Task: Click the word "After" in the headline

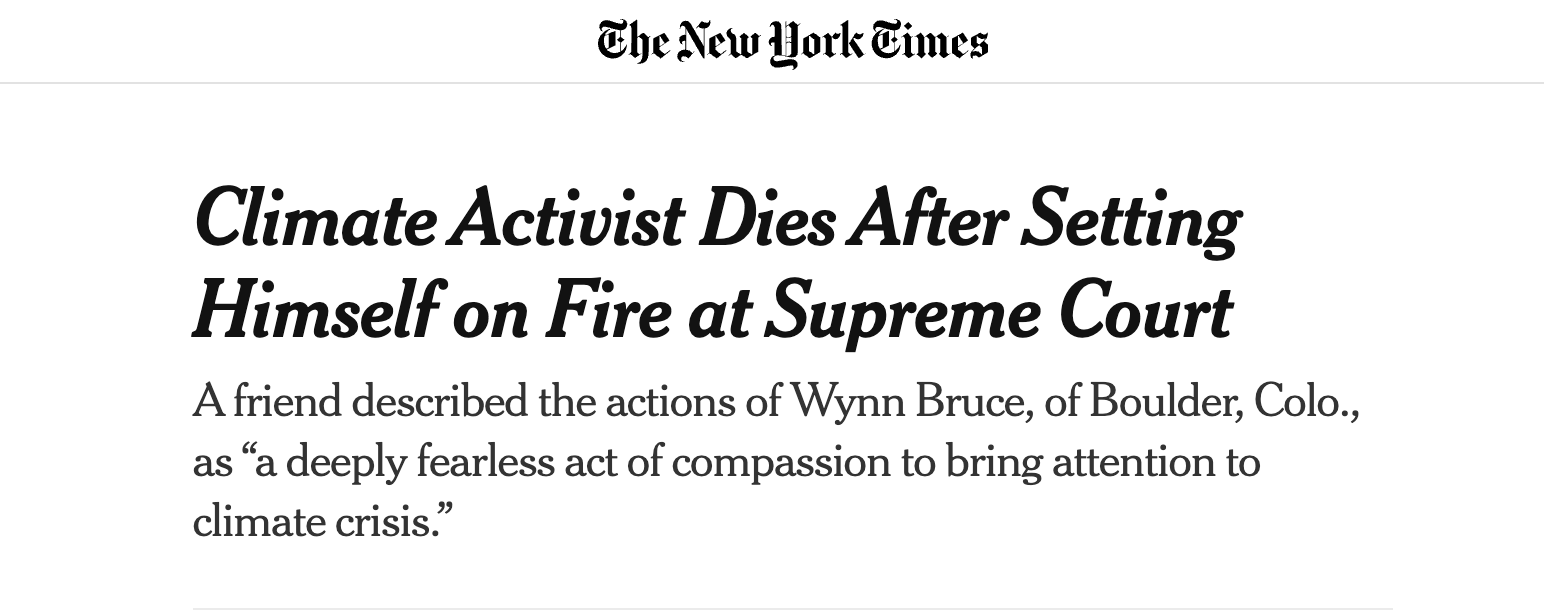Action: pos(926,219)
